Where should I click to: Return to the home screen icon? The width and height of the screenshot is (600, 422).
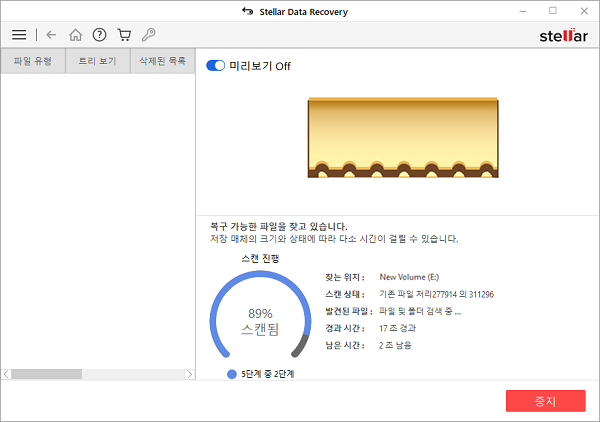coord(75,35)
